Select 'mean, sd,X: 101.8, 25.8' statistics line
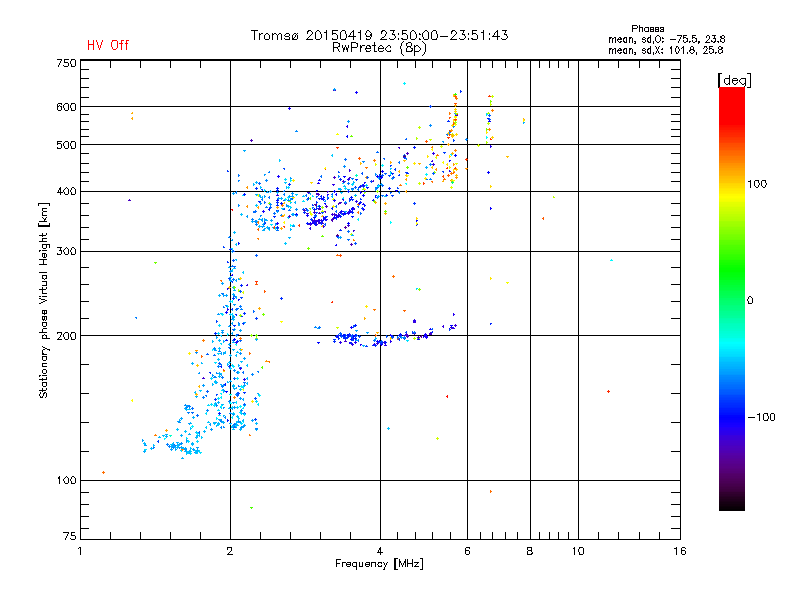This screenshot has height=600, width=800. pyautogui.click(x=665, y=50)
